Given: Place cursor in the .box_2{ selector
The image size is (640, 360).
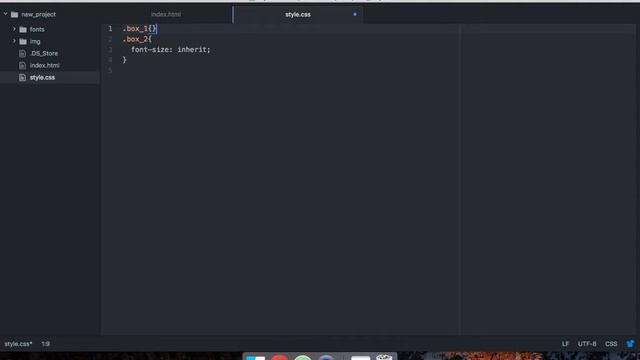Looking at the screenshot, I should (x=137, y=39).
